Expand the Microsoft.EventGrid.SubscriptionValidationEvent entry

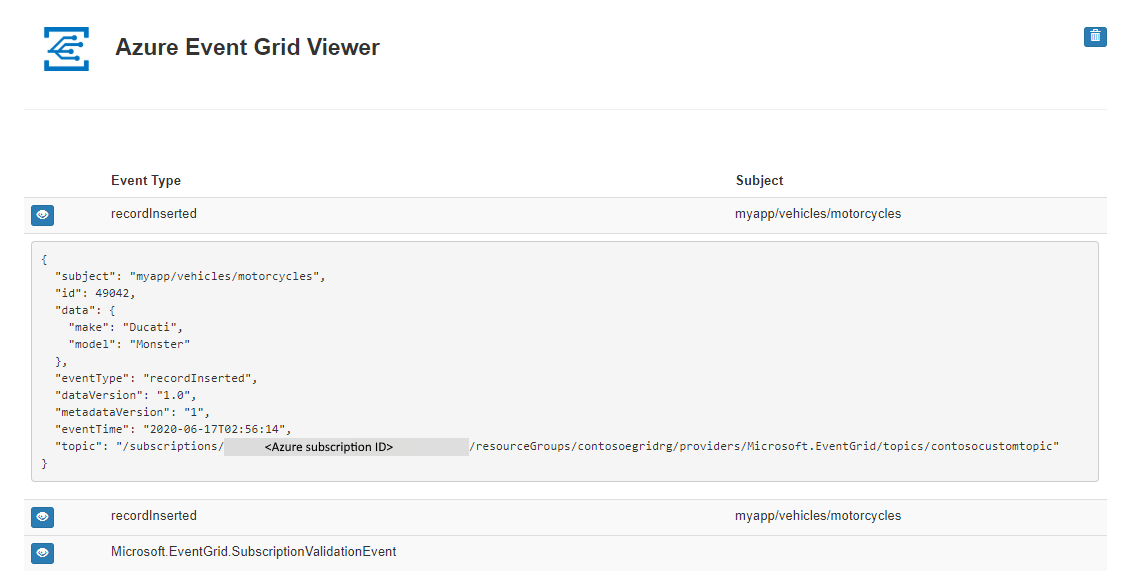click(42, 552)
